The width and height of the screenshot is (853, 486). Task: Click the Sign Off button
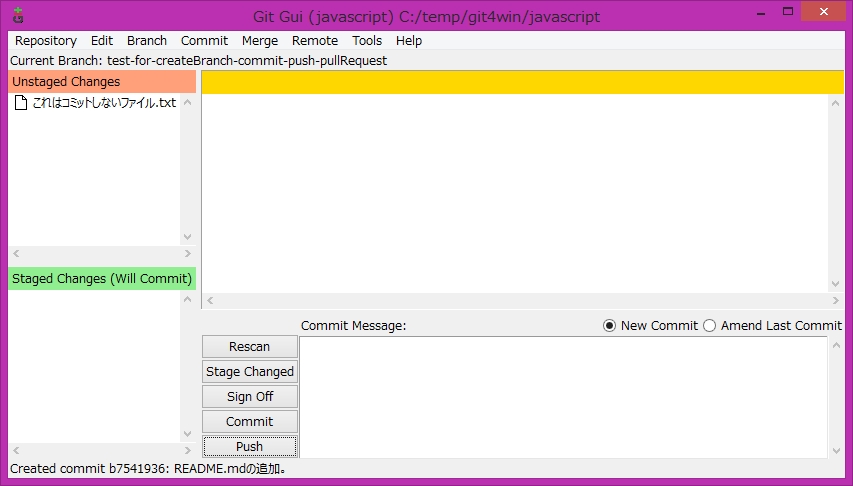(250, 397)
